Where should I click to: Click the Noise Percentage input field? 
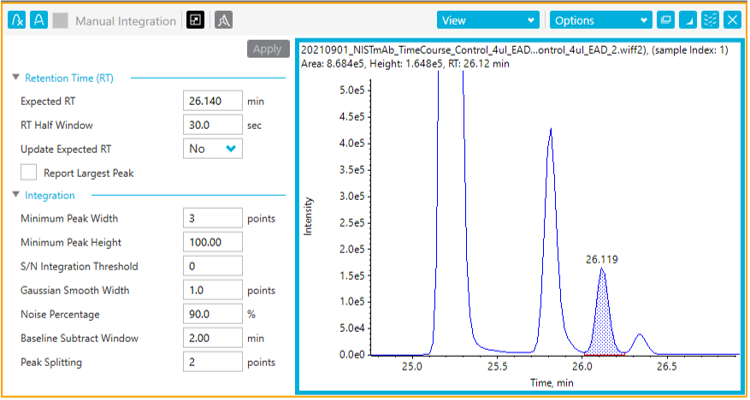point(214,314)
